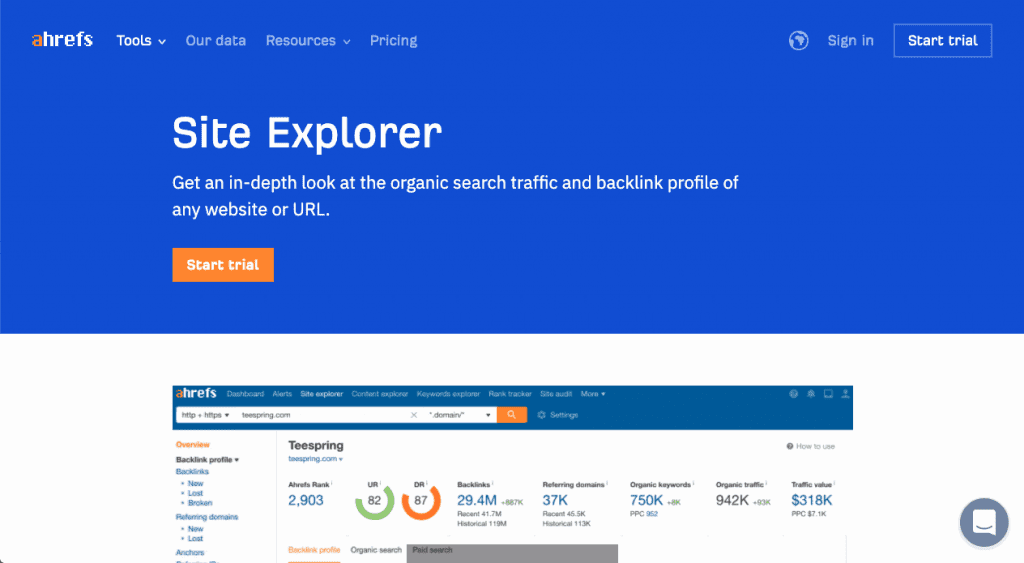This screenshot has height=563, width=1024.
Task: Open Referring domains in the demo sidebar
Action: pyautogui.click(x=207, y=517)
